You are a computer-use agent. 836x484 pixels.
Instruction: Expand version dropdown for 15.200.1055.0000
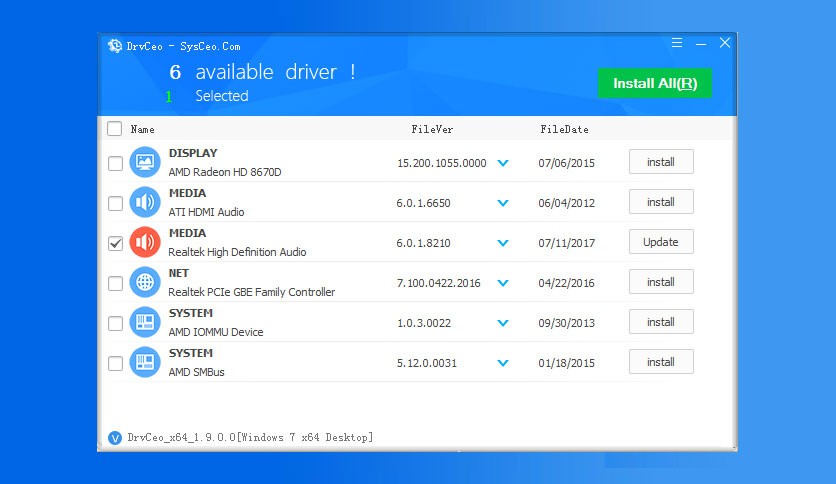click(x=503, y=163)
